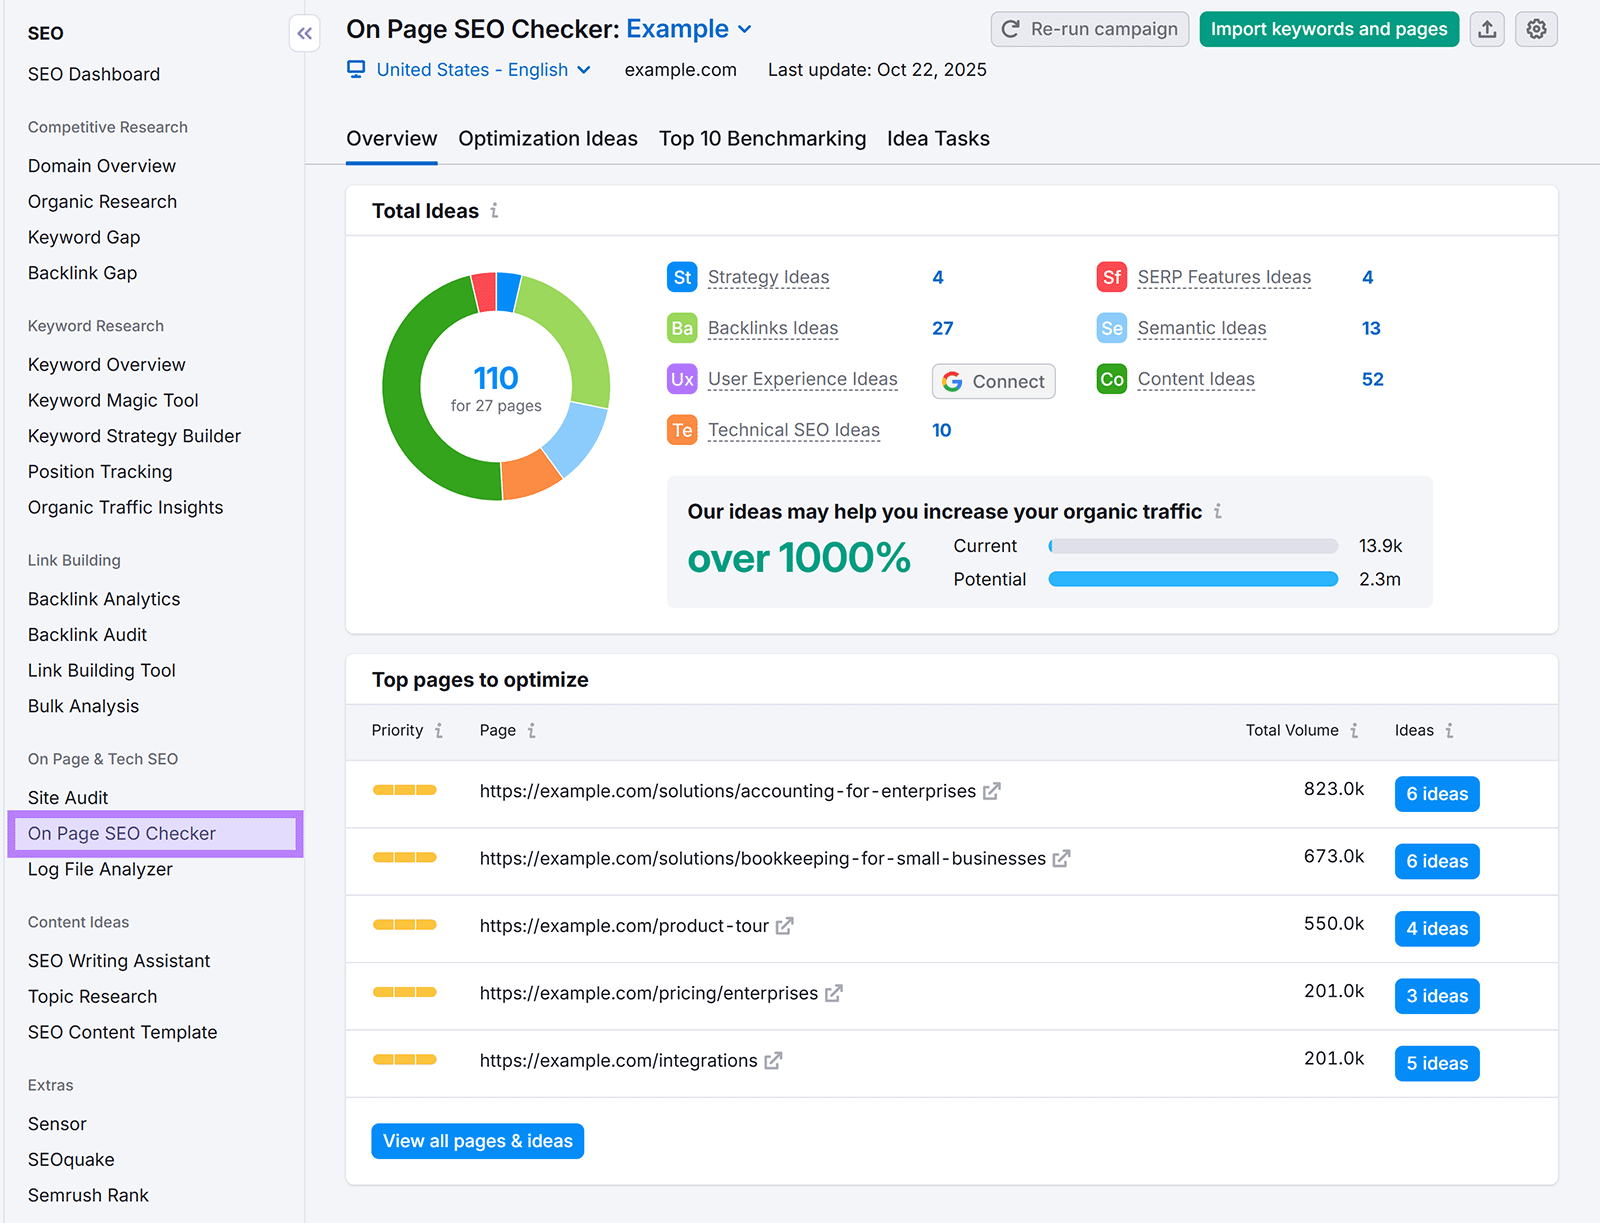
Task: Collapse the sidebar using the chevron icon
Action: click(x=305, y=33)
